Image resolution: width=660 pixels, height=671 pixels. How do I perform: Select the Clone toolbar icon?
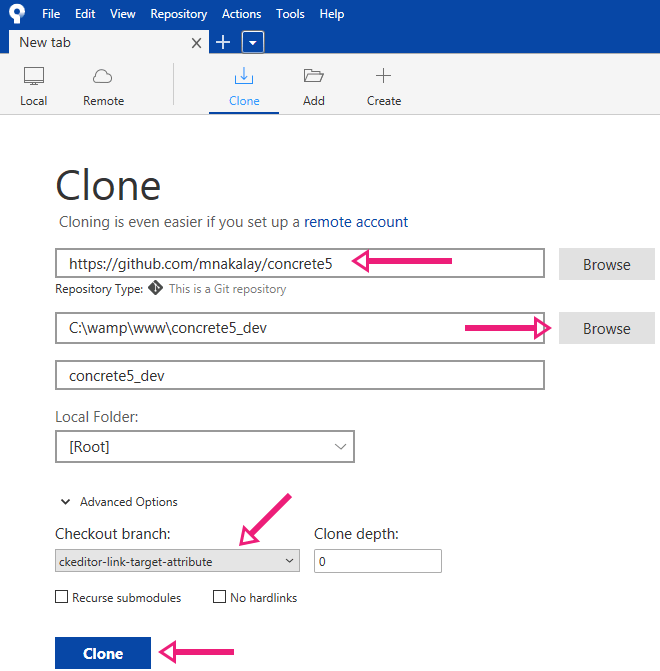[x=244, y=76]
